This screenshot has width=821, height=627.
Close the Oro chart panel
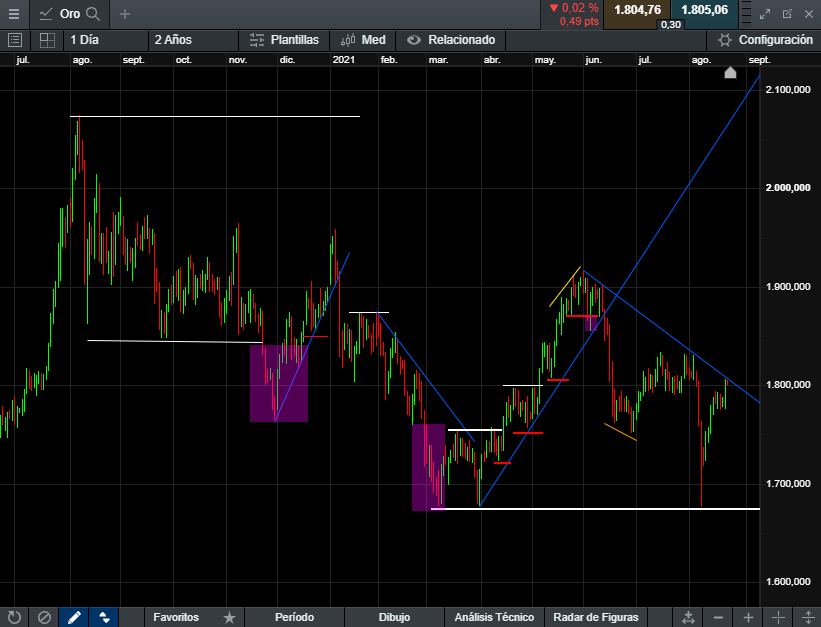pos(809,14)
